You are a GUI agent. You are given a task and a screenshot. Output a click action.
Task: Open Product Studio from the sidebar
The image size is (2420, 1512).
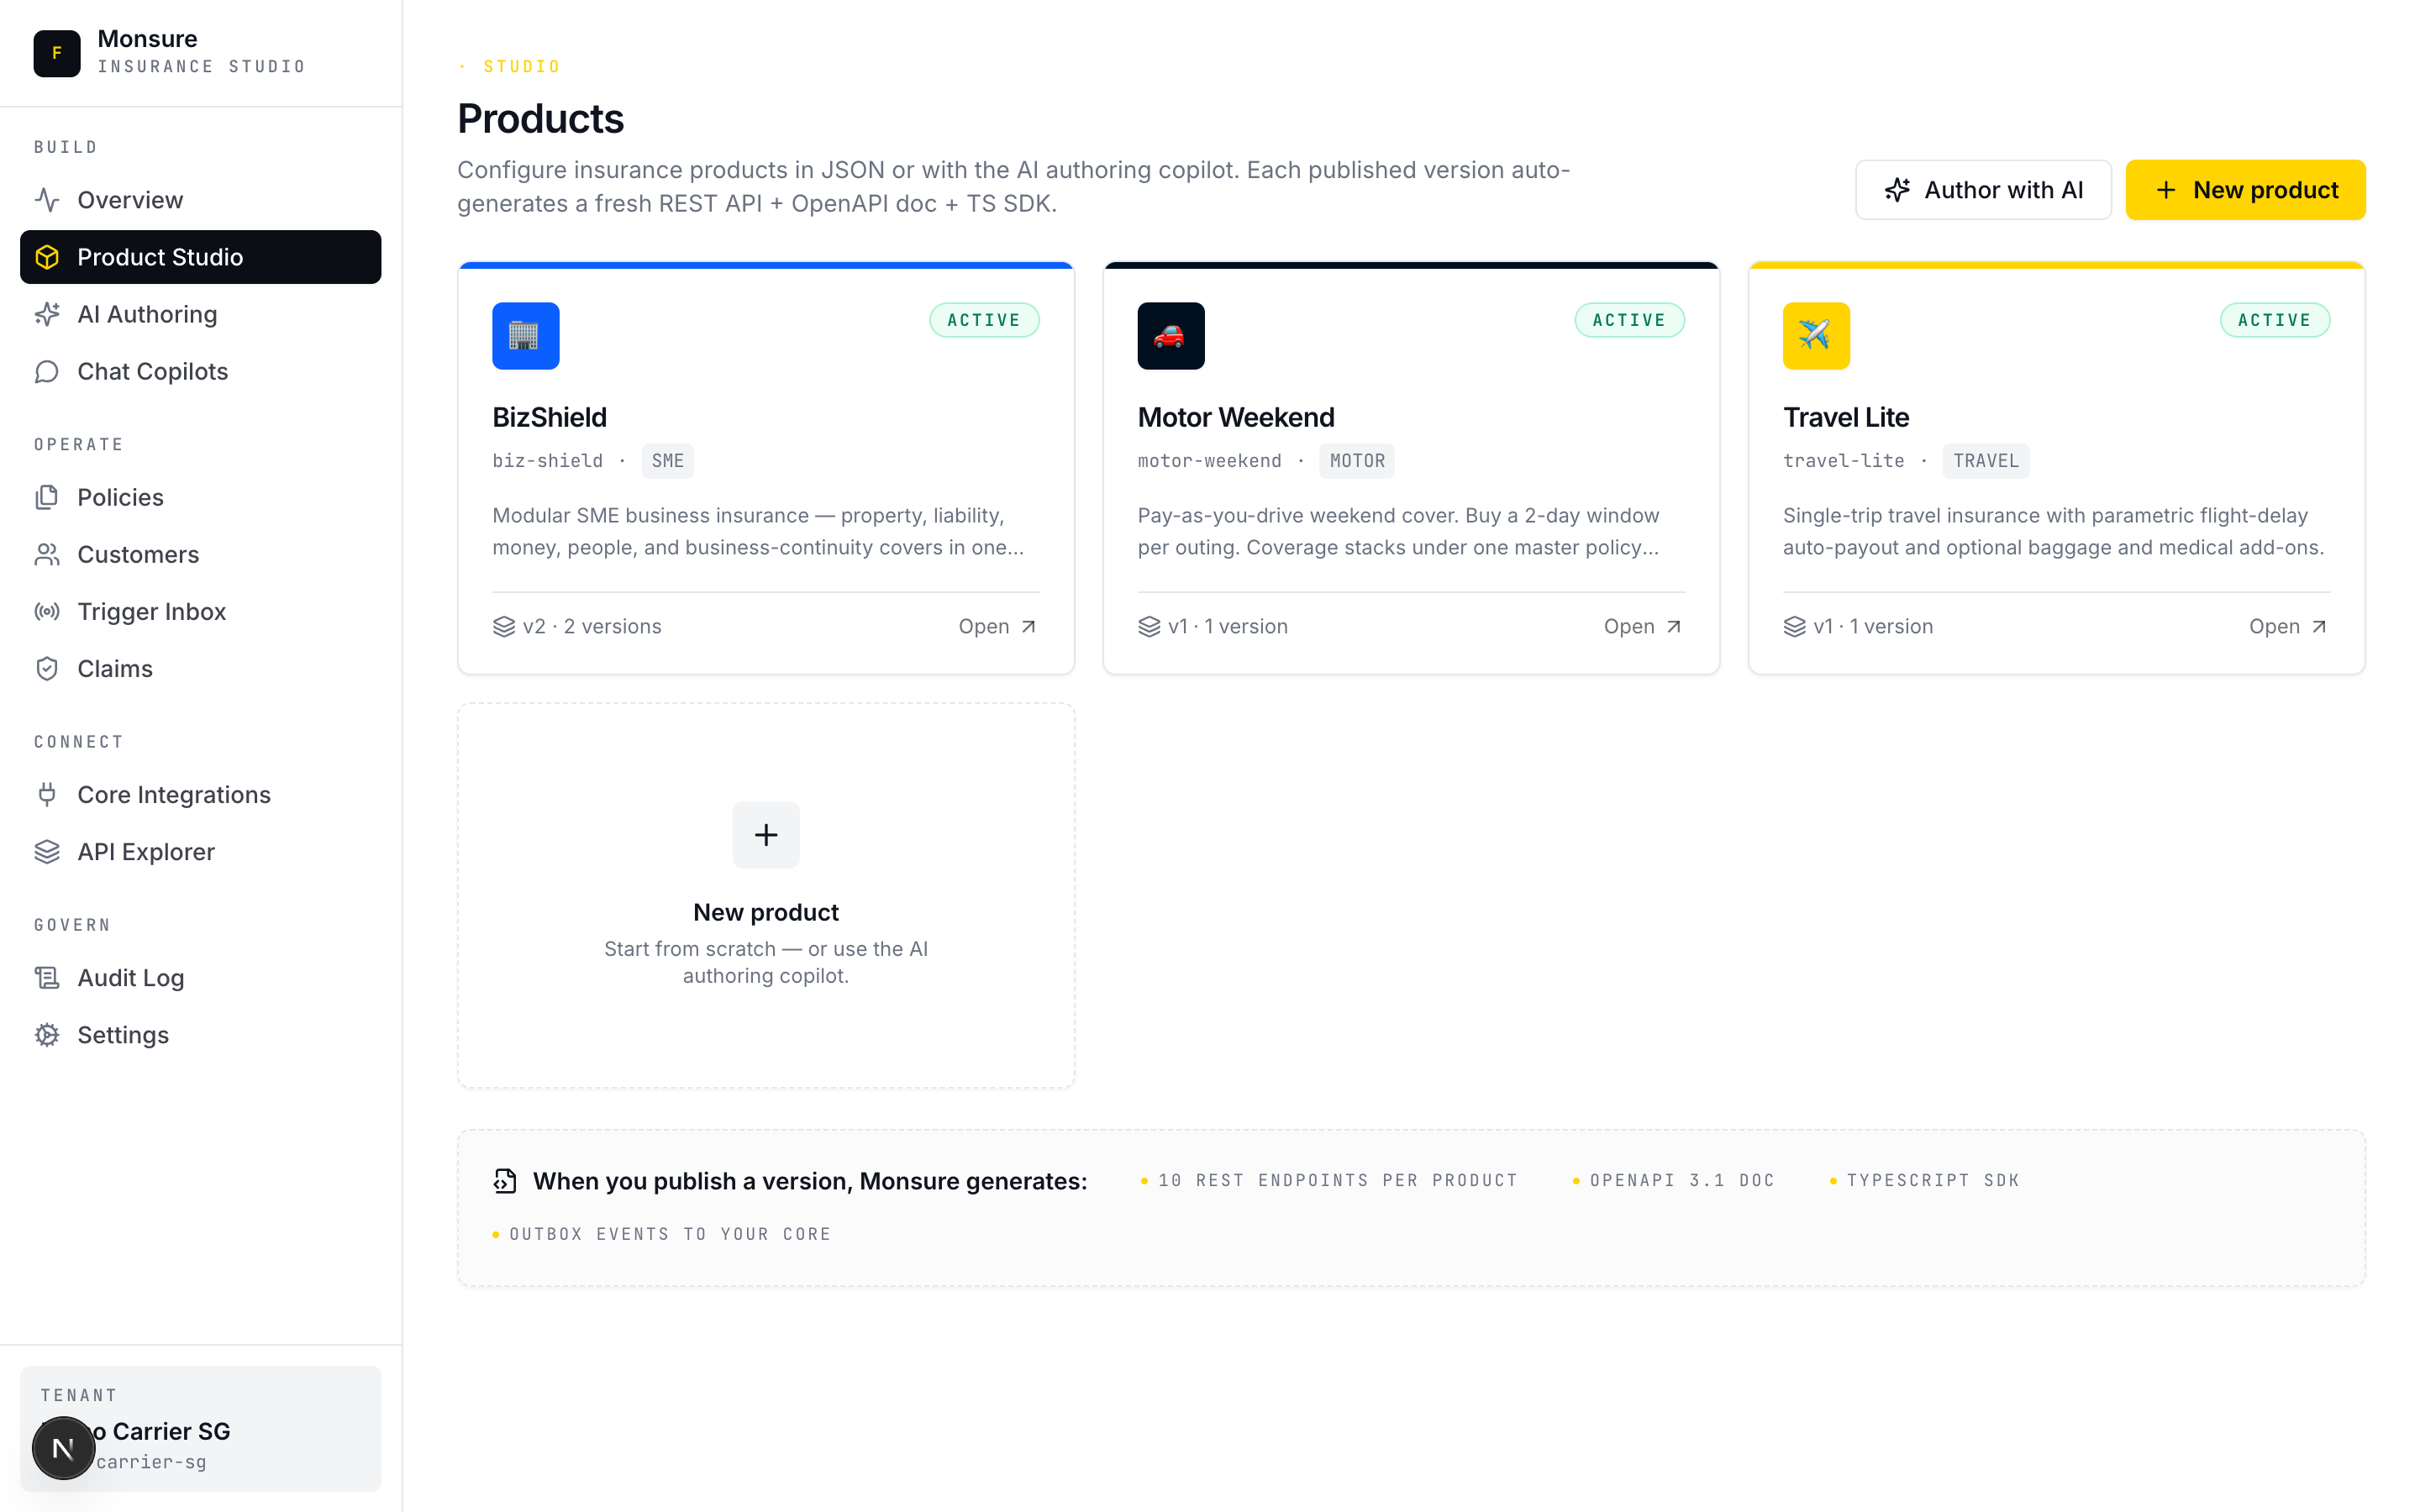coord(160,257)
